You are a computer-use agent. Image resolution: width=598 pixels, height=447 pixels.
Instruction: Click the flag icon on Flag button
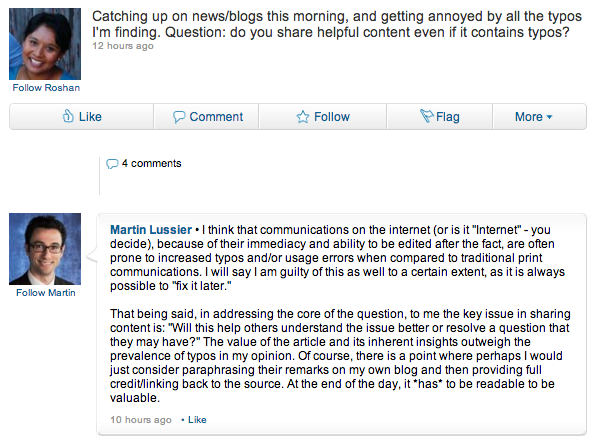427,116
